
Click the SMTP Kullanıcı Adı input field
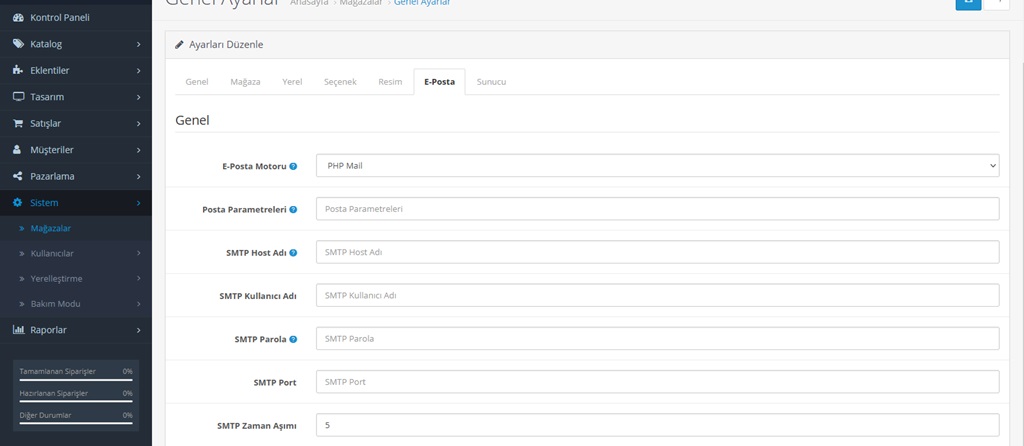pos(658,295)
